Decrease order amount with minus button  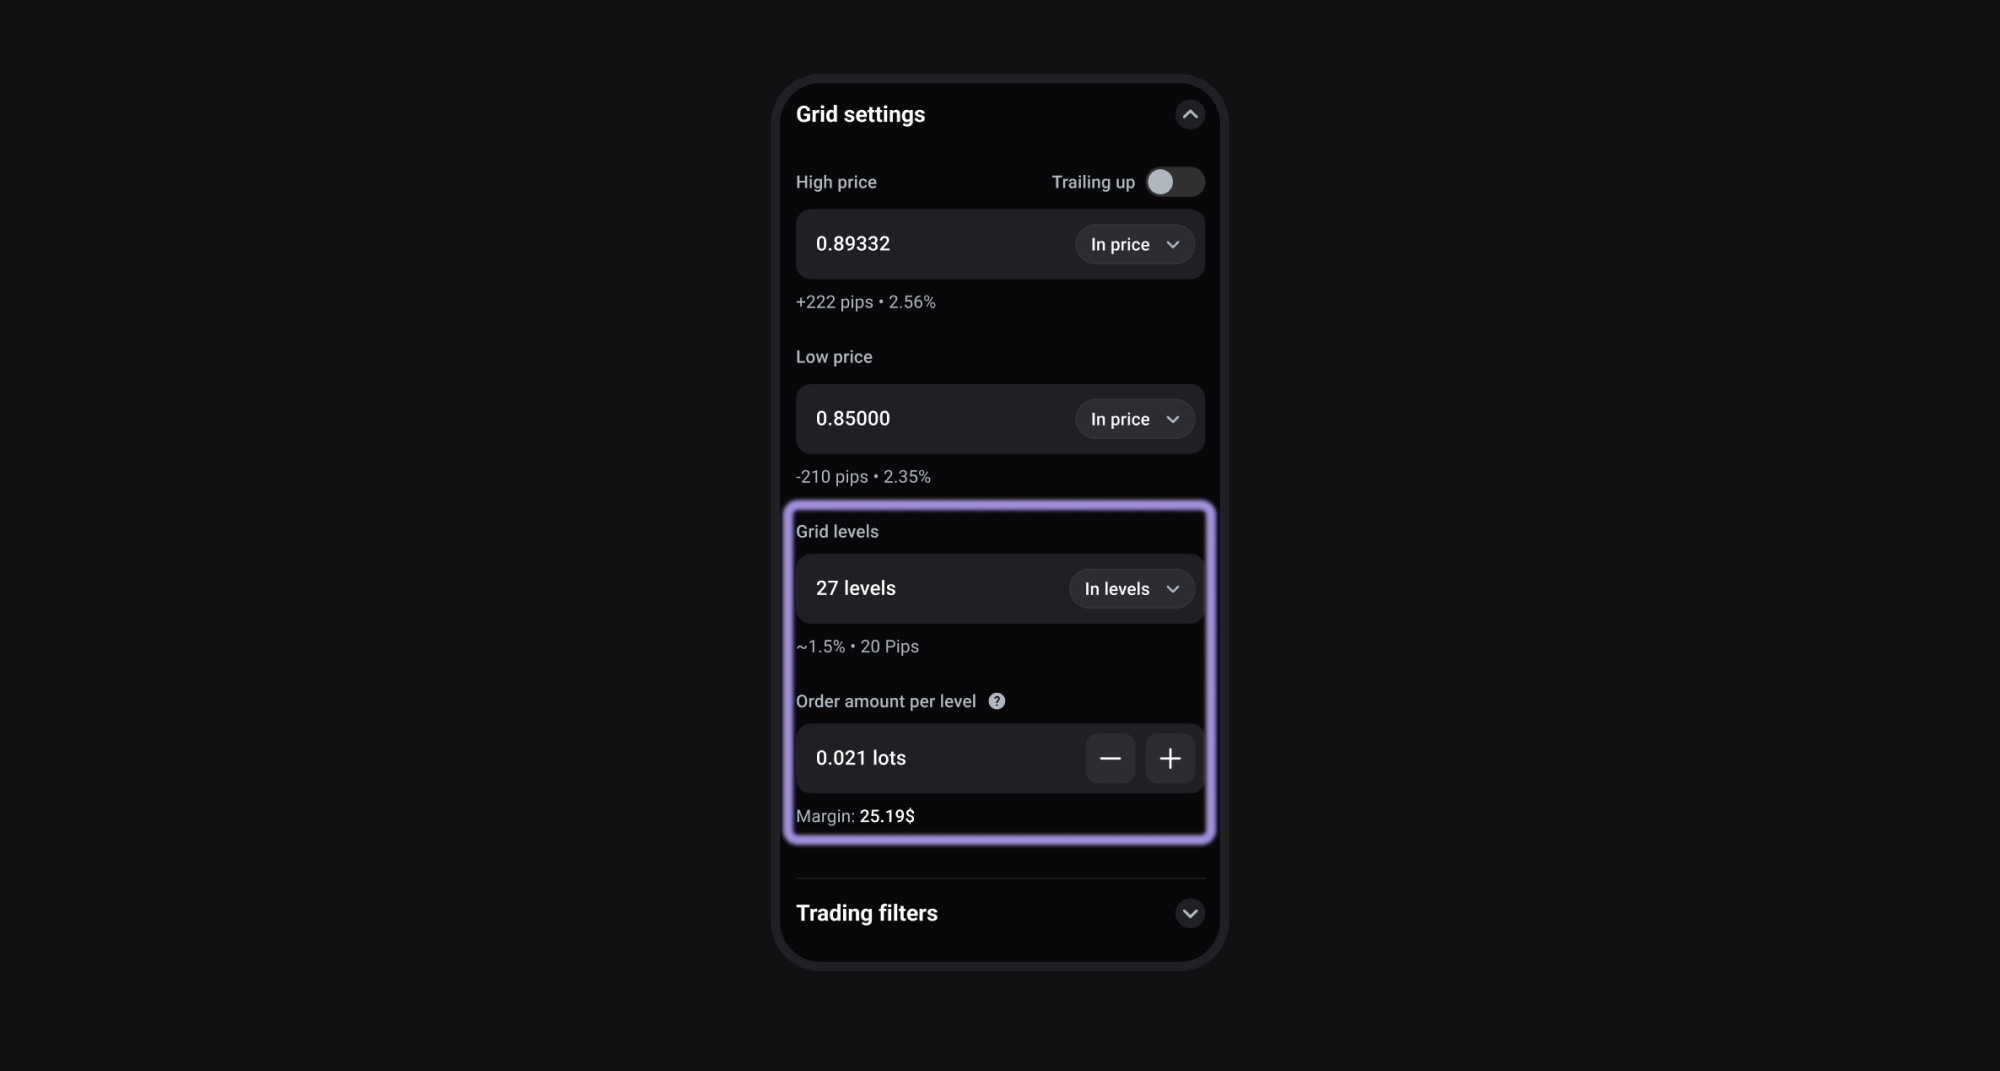1110,759
